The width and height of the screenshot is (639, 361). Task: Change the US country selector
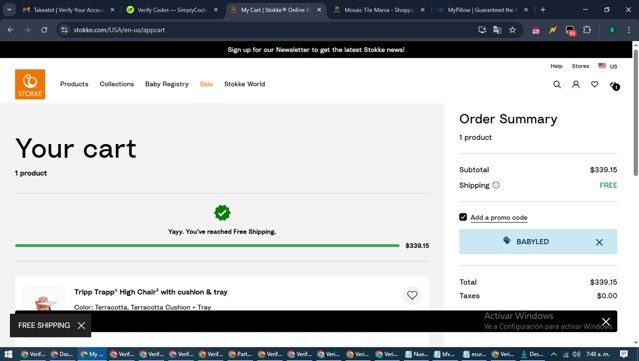tap(608, 66)
